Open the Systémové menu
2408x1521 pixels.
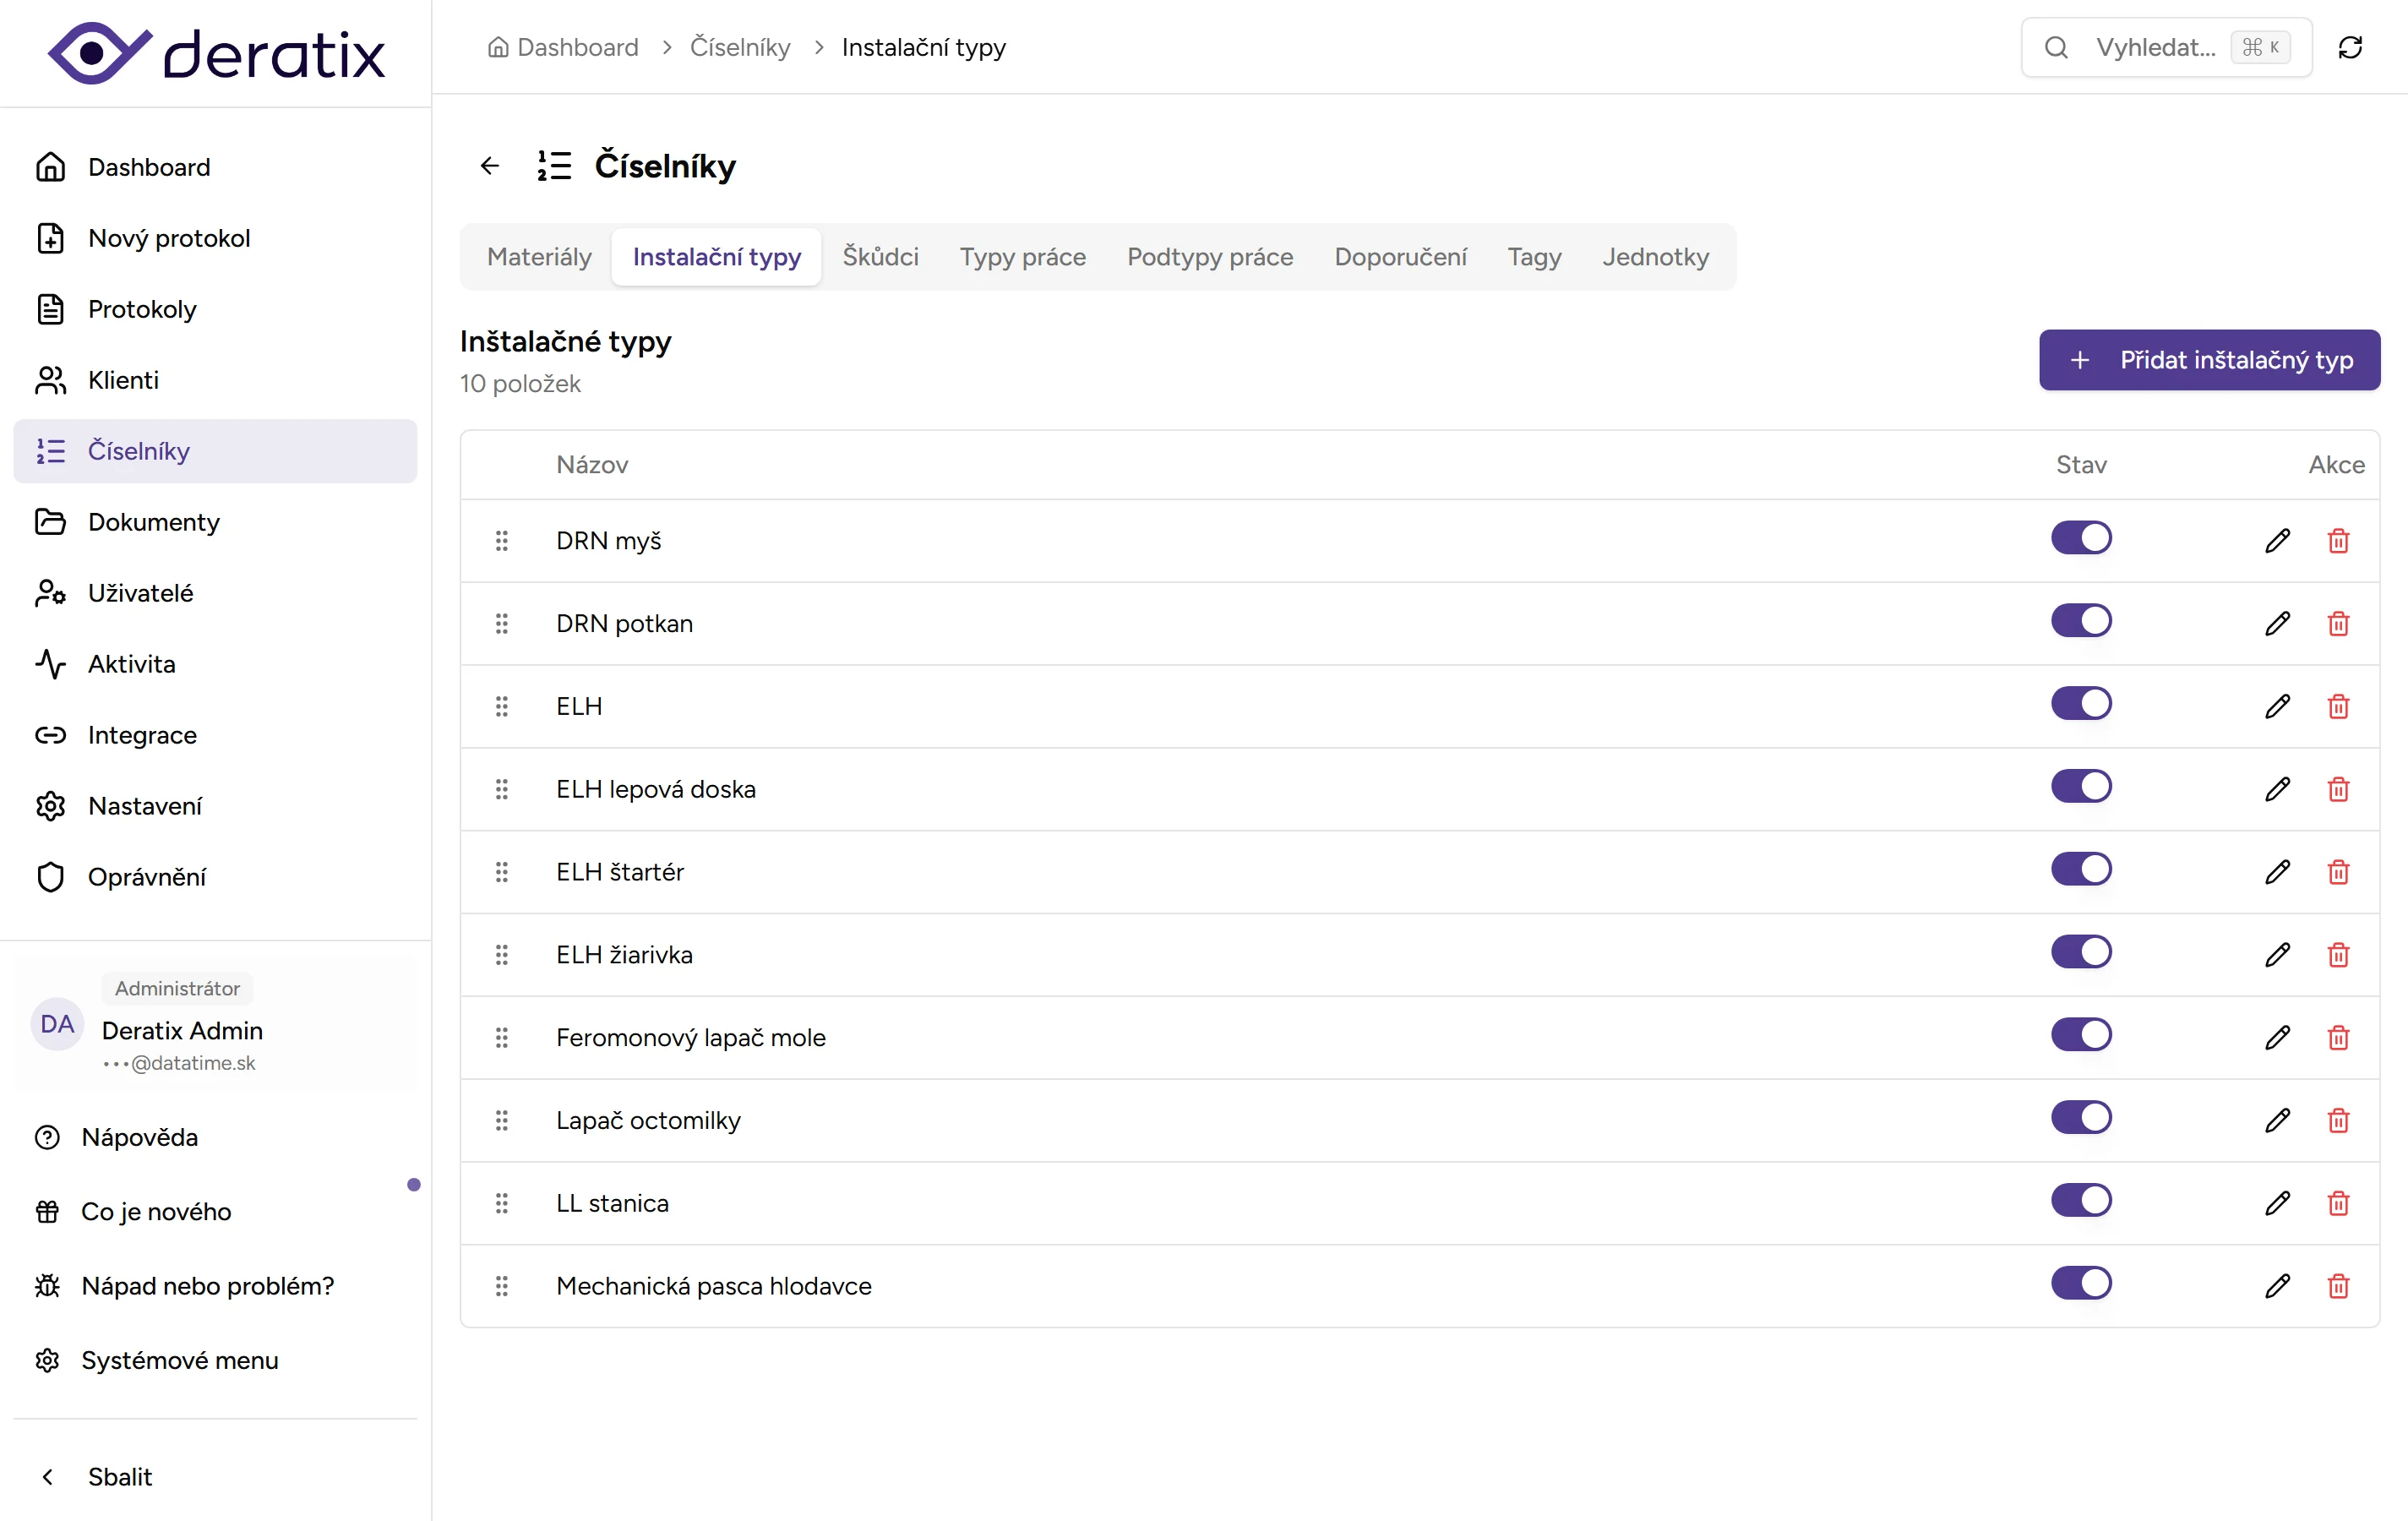(x=179, y=1360)
